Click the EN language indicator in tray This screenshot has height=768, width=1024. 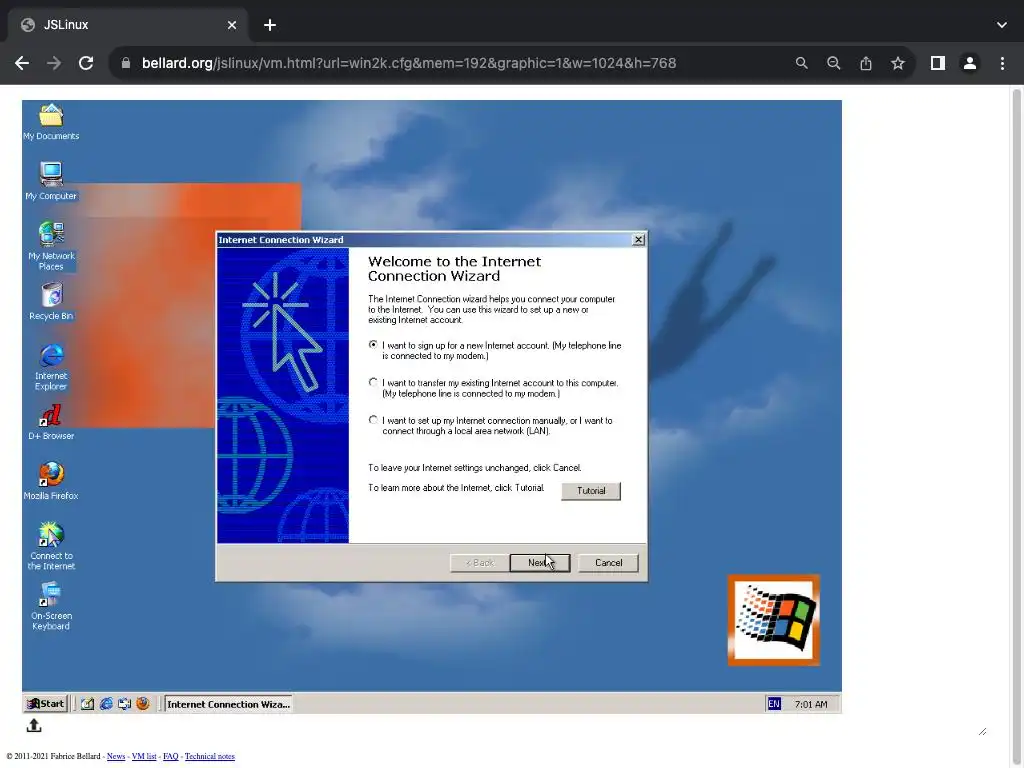click(774, 703)
